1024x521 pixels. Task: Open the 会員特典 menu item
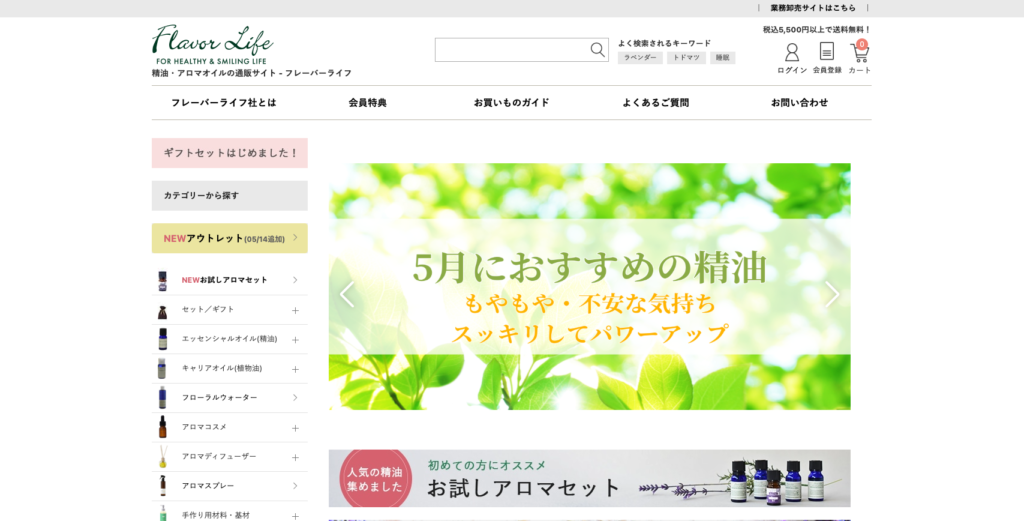pos(367,103)
